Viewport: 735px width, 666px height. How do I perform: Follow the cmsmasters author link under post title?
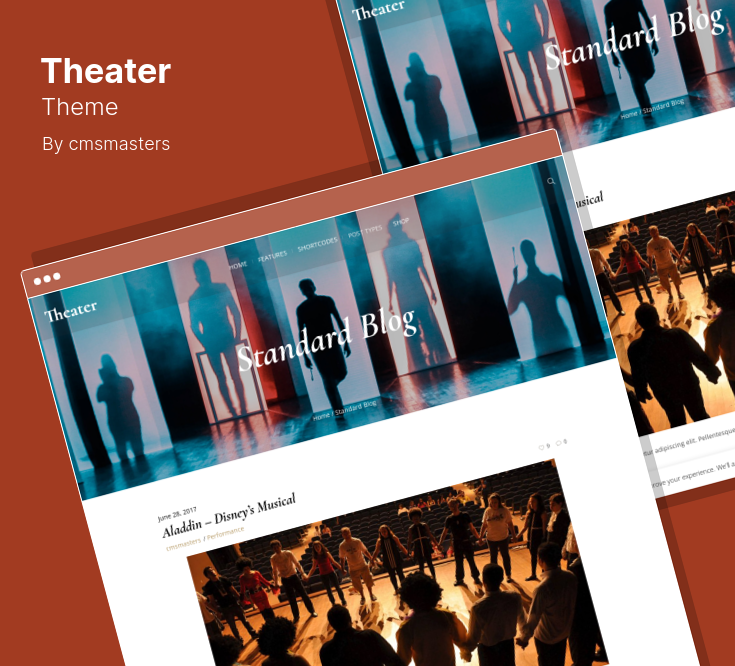(183, 543)
